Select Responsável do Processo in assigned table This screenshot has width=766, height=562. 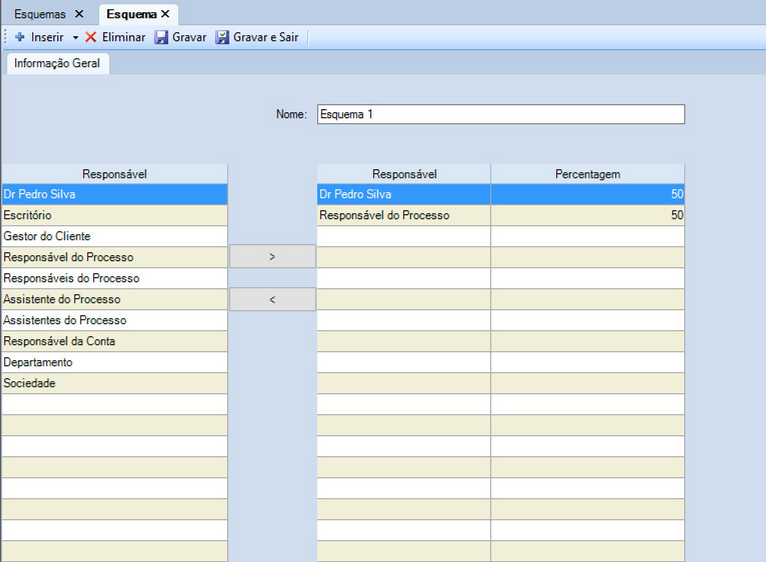tap(404, 215)
